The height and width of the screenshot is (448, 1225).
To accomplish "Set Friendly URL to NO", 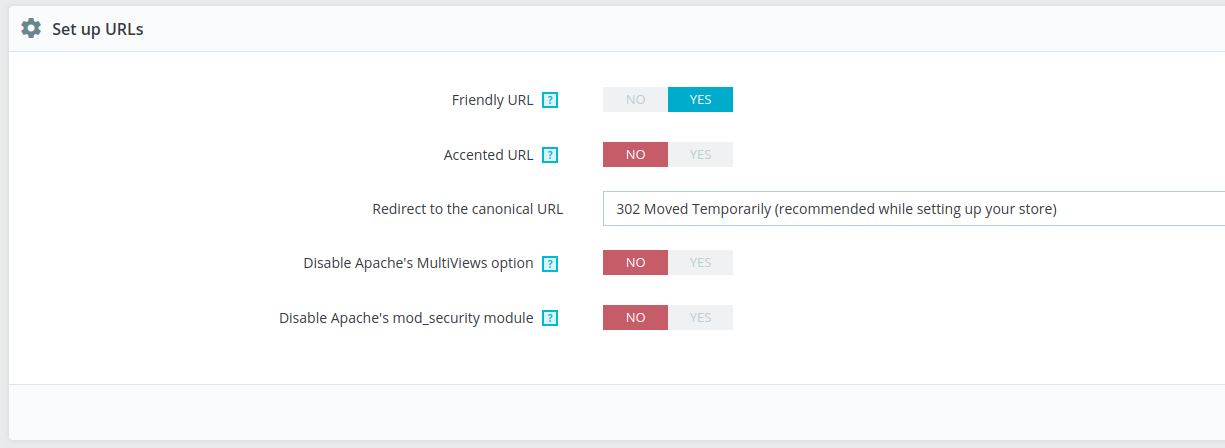I will 635,100.
